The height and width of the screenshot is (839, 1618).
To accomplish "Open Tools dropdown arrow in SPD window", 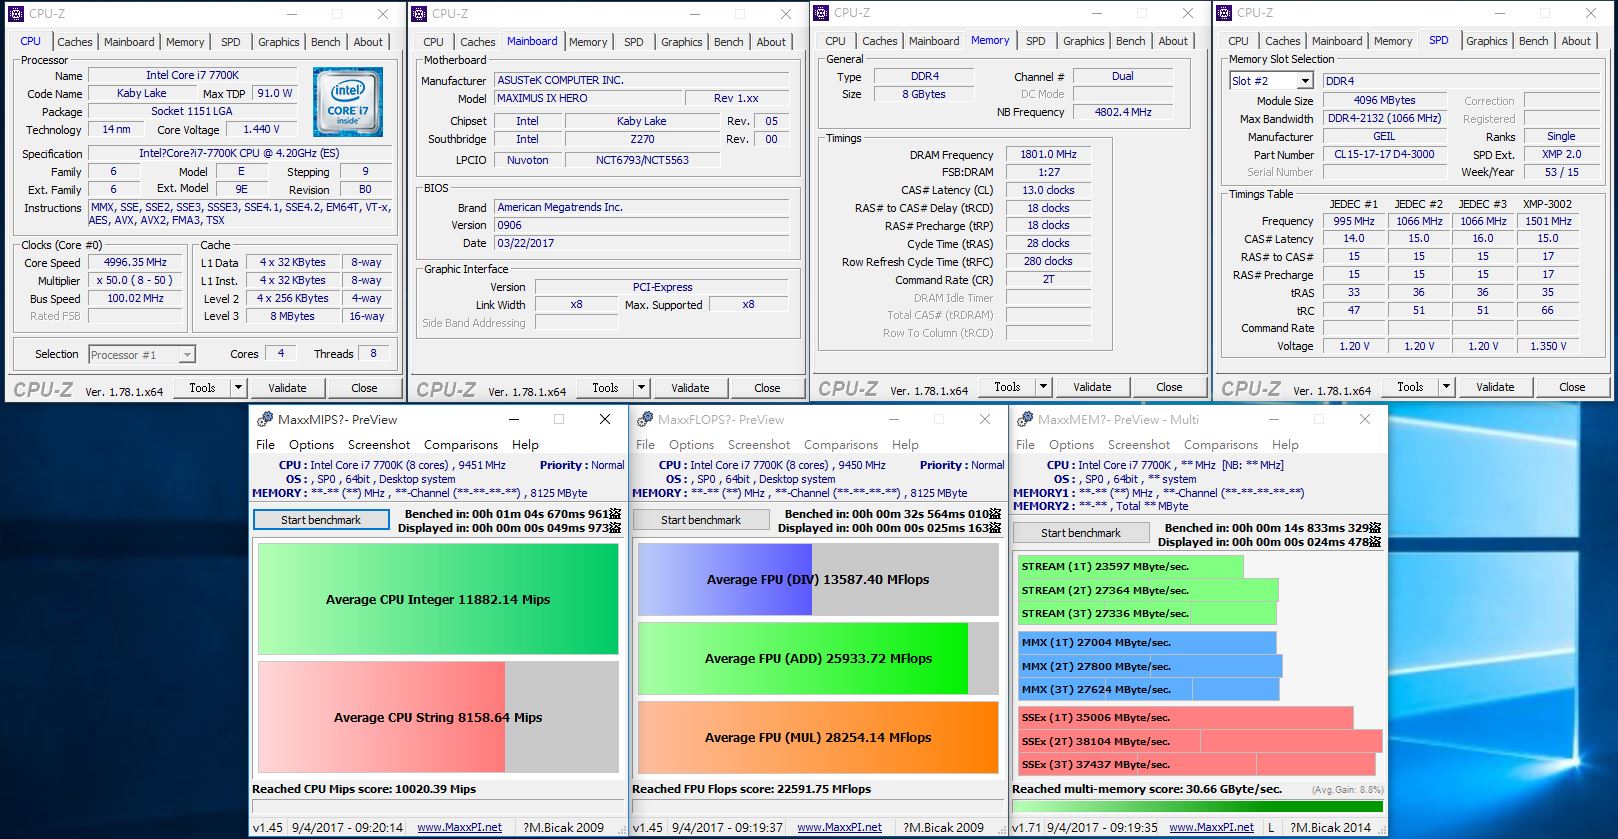I will tap(1446, 387).
